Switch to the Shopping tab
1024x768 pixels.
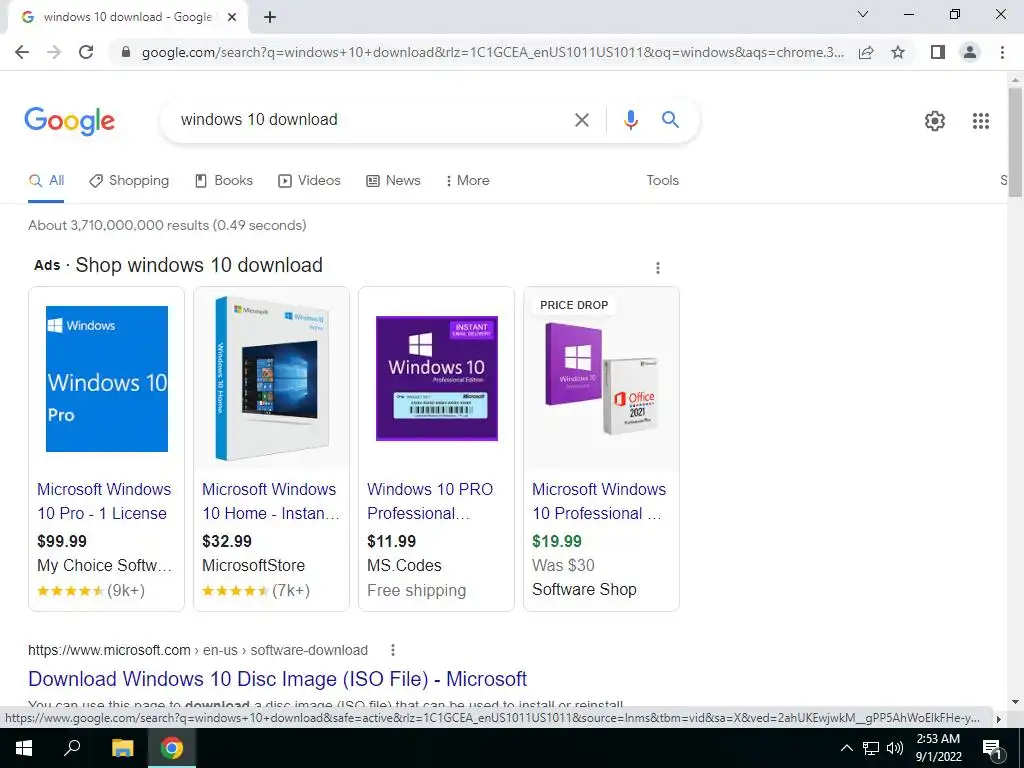(129, 181)
